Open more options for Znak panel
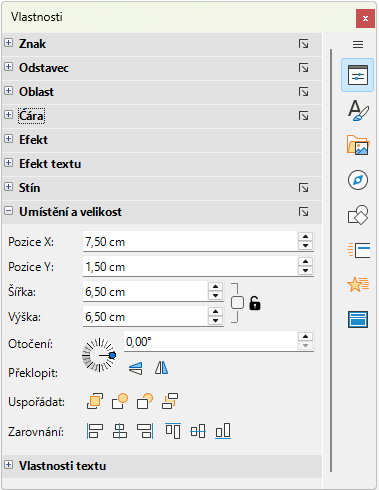The width and height of the screenshot is (379, 490). click(x=303, y=44)
